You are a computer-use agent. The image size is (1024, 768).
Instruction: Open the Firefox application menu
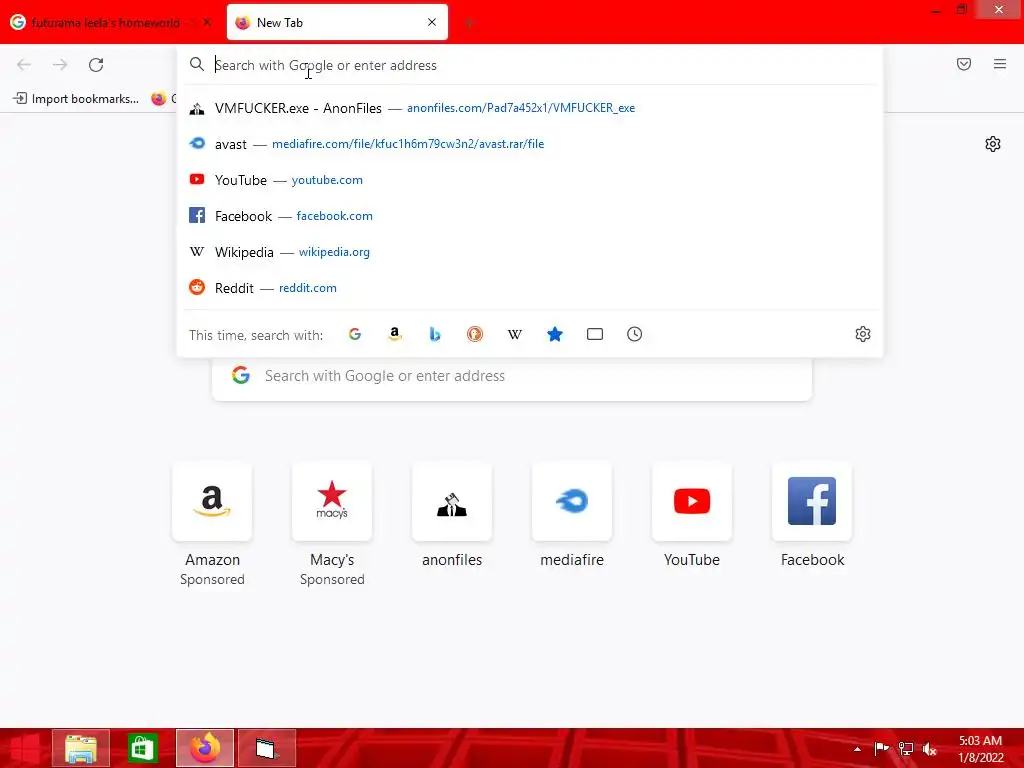pos(1000,64)
